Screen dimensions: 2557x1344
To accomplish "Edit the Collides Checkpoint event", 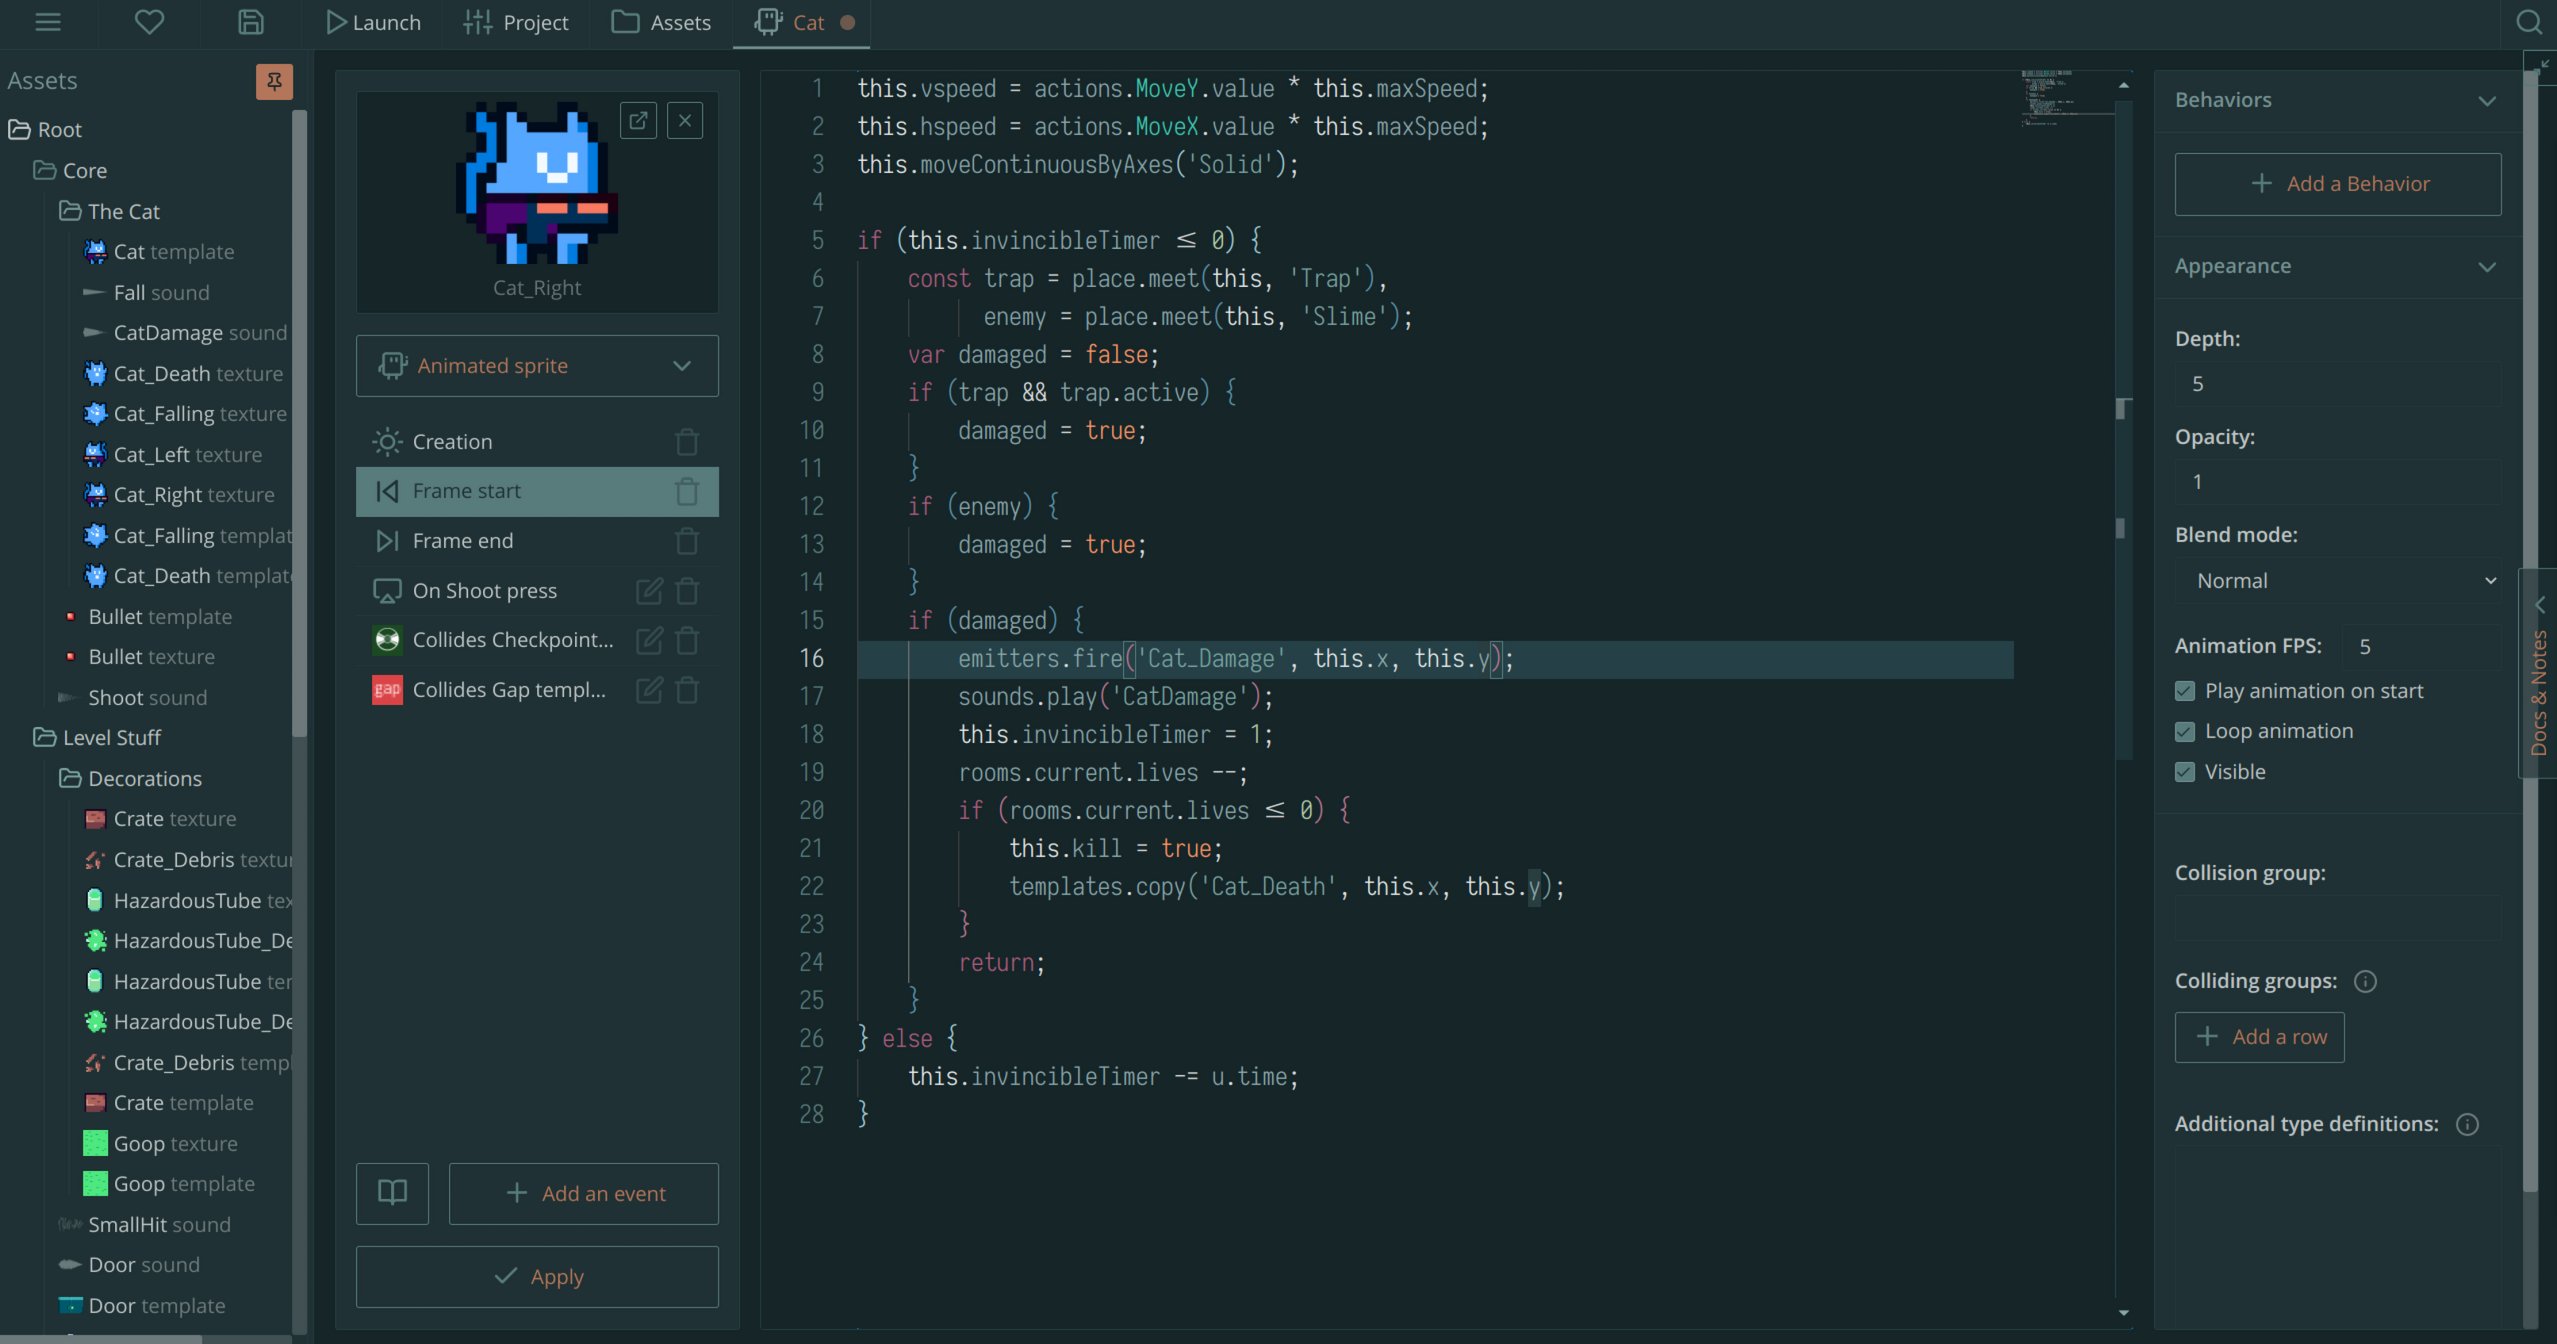I will [649, 640].
